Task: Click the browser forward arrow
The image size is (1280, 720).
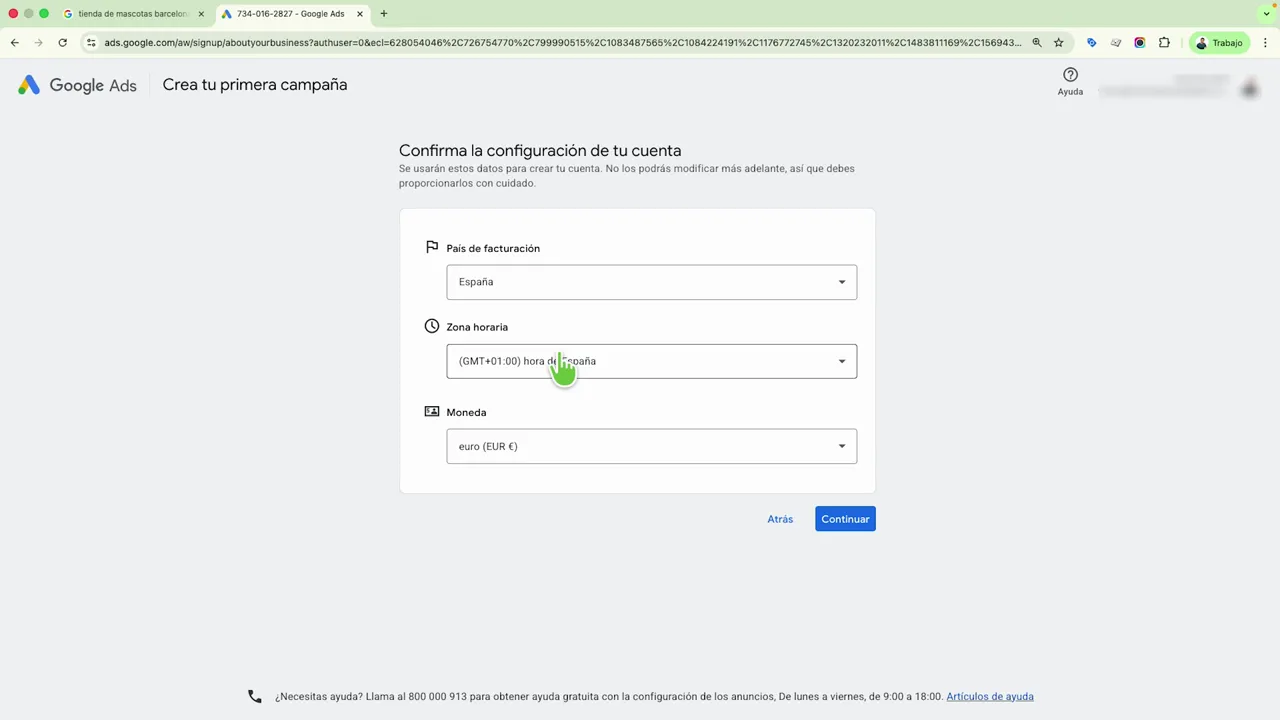Action: coord(38,43)
